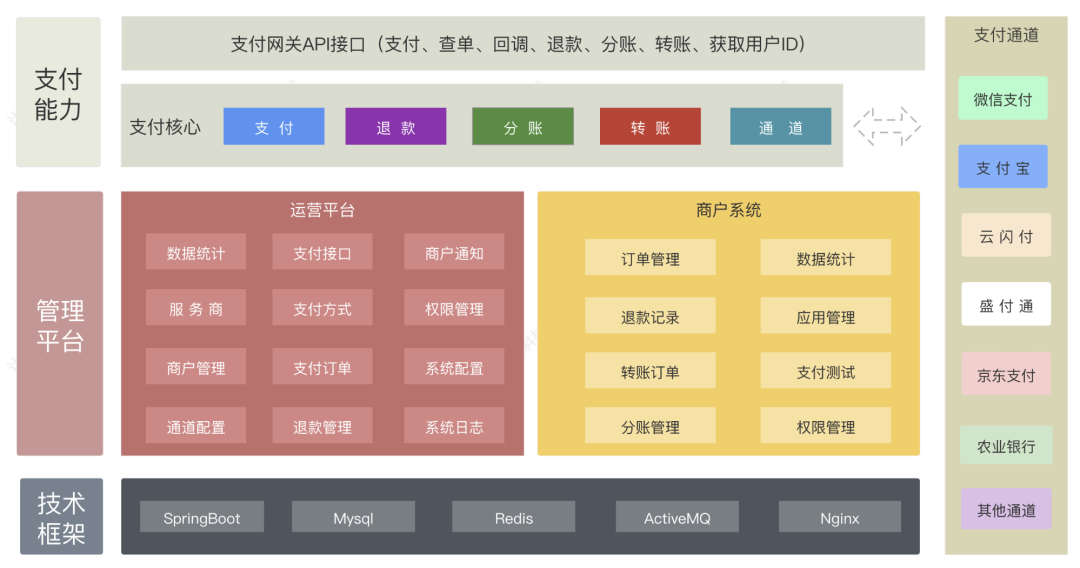Viewport: 1080px width, 568px height.
Task: Choose the 云闪付 channel
Action: pos(1005,236)
